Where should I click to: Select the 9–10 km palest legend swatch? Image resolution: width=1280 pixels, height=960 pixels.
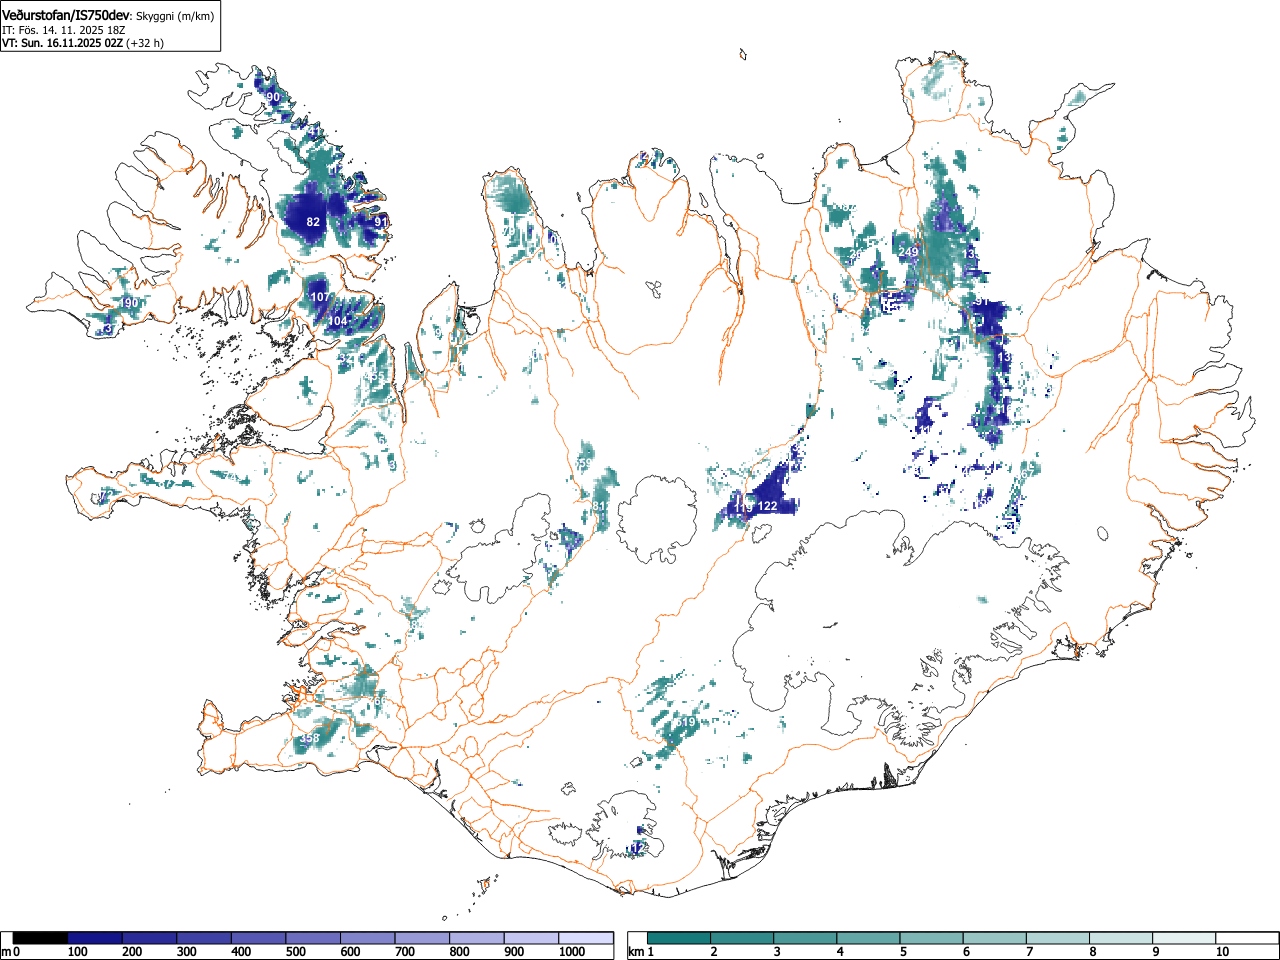click(x=1183, y=938)
